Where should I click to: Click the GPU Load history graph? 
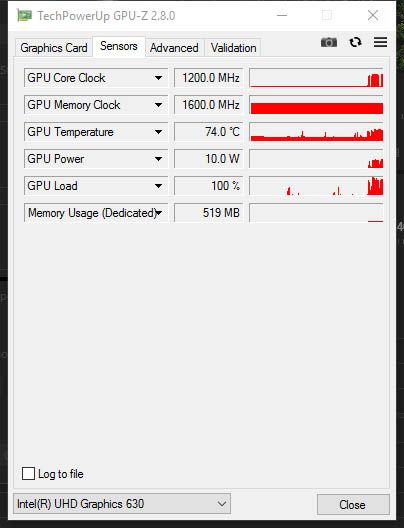[316, 186]
